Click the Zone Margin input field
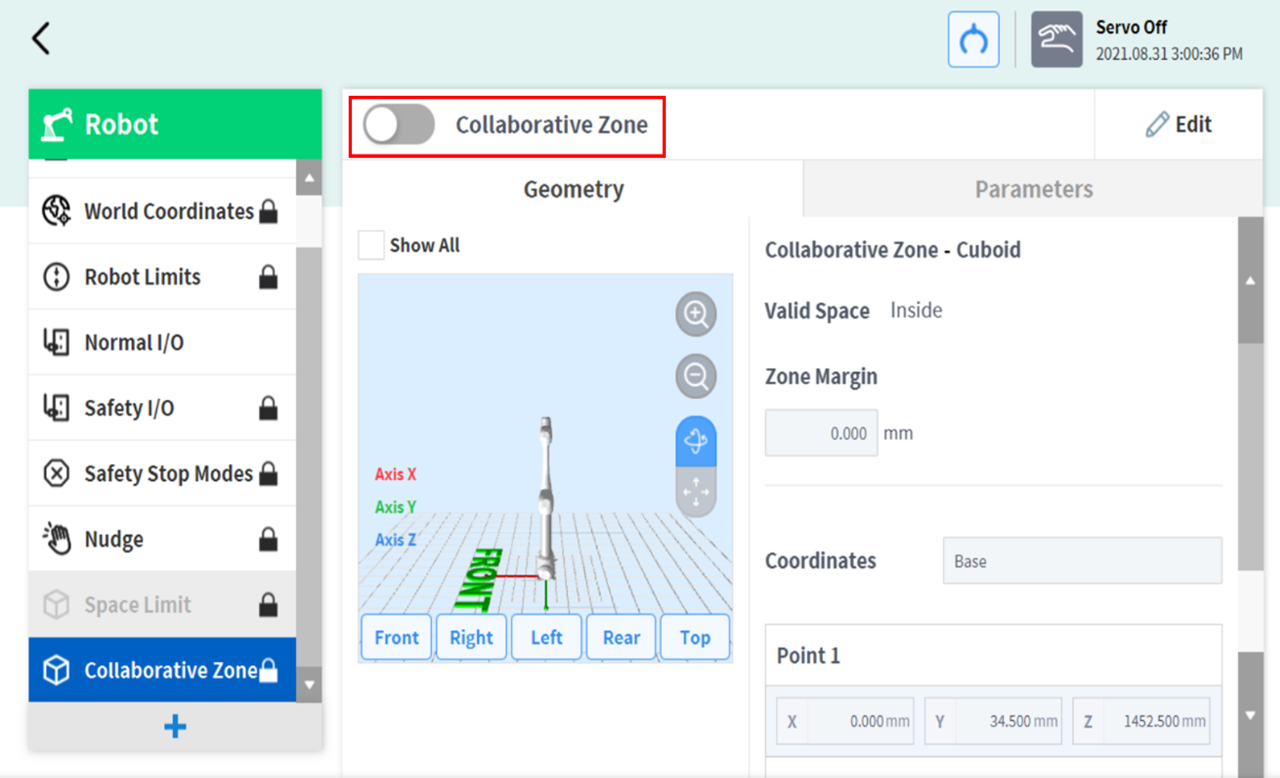1280x778 pixels. 821,433
